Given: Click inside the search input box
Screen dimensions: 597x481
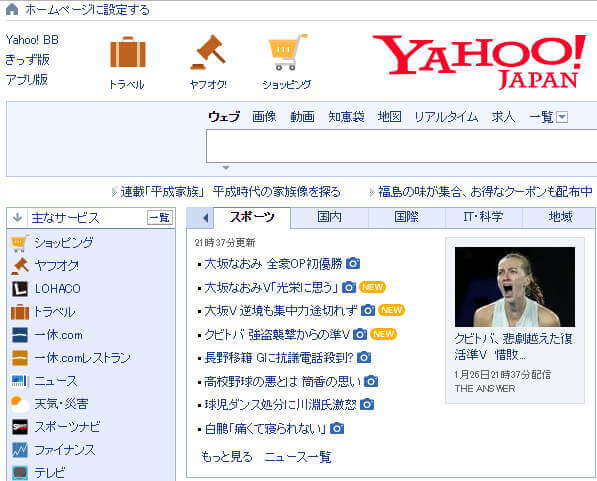Looking at the screenshot, I should click(x=402, y=146).
